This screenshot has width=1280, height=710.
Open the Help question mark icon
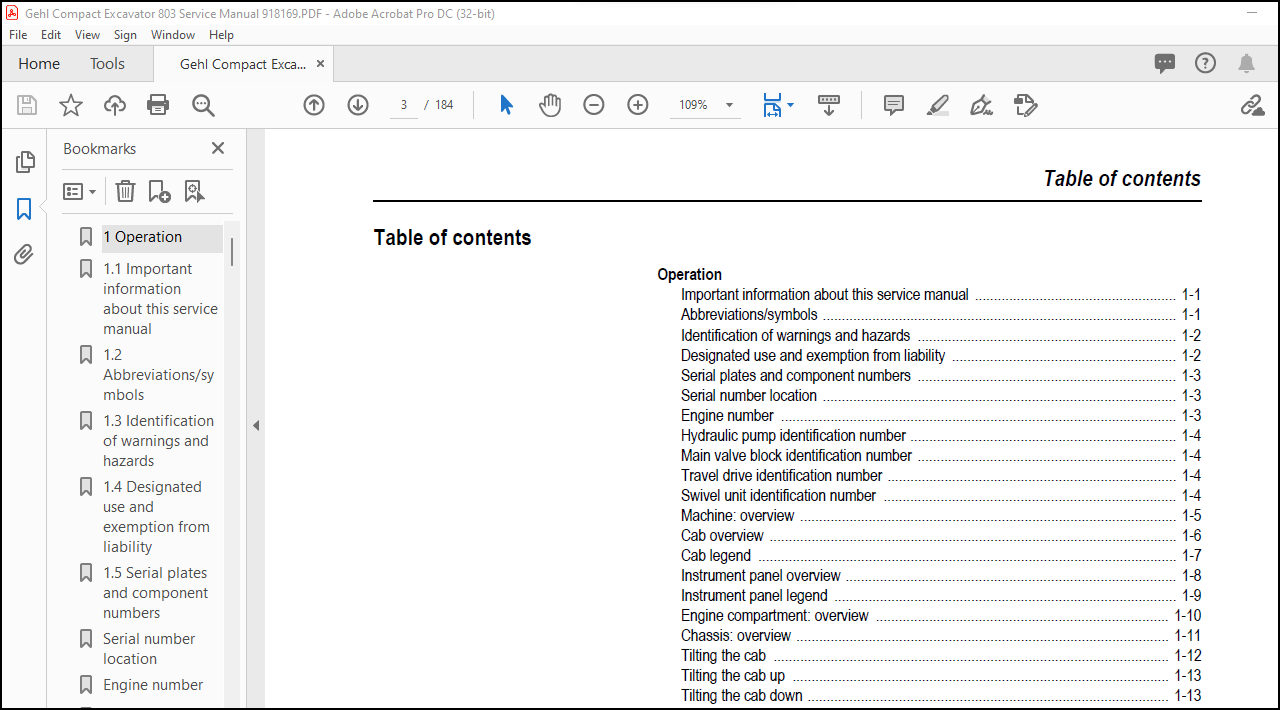1206,63
